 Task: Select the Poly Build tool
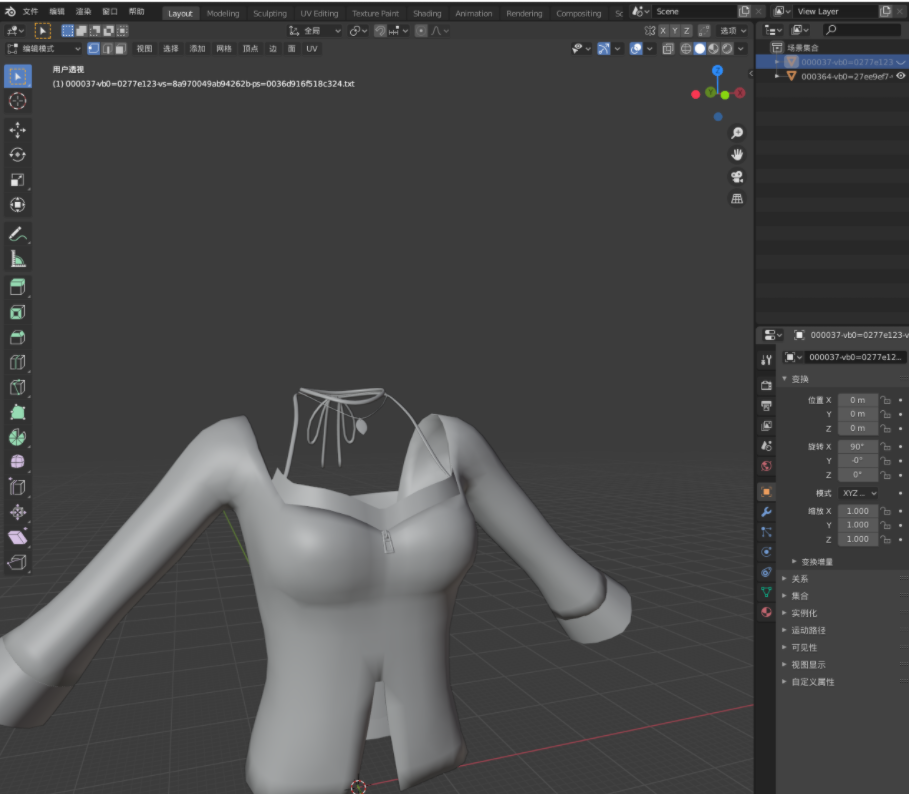click(x=17, y=412)
